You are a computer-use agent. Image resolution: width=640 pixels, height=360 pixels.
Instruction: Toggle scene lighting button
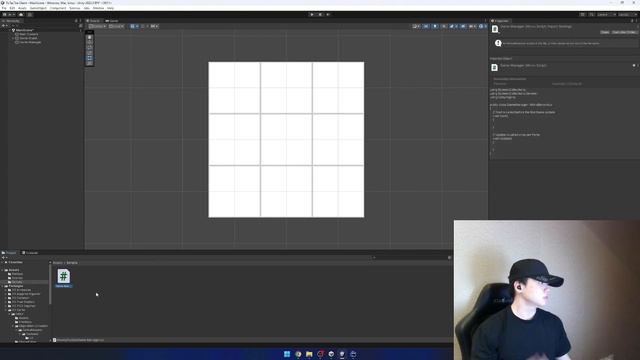[435, 27]
